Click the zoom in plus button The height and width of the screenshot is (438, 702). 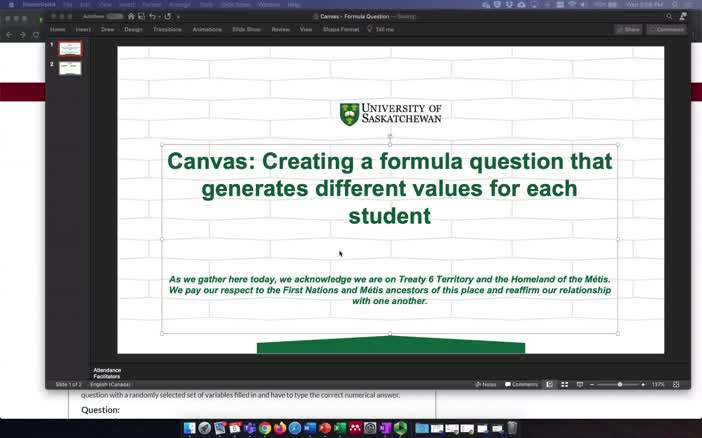643,384
